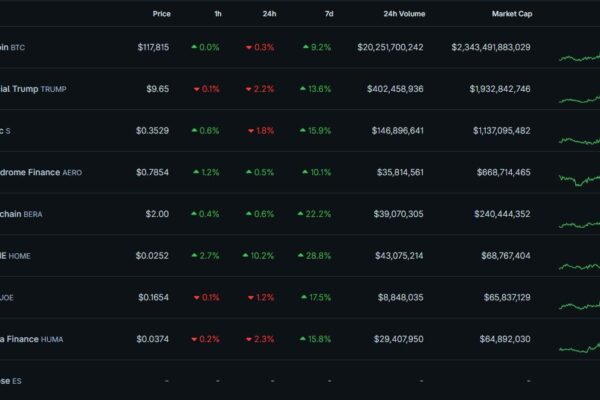Click HOME 24h change 10.2%
The height and width of the screenshot is (400, 600).
tap(258, 256)
